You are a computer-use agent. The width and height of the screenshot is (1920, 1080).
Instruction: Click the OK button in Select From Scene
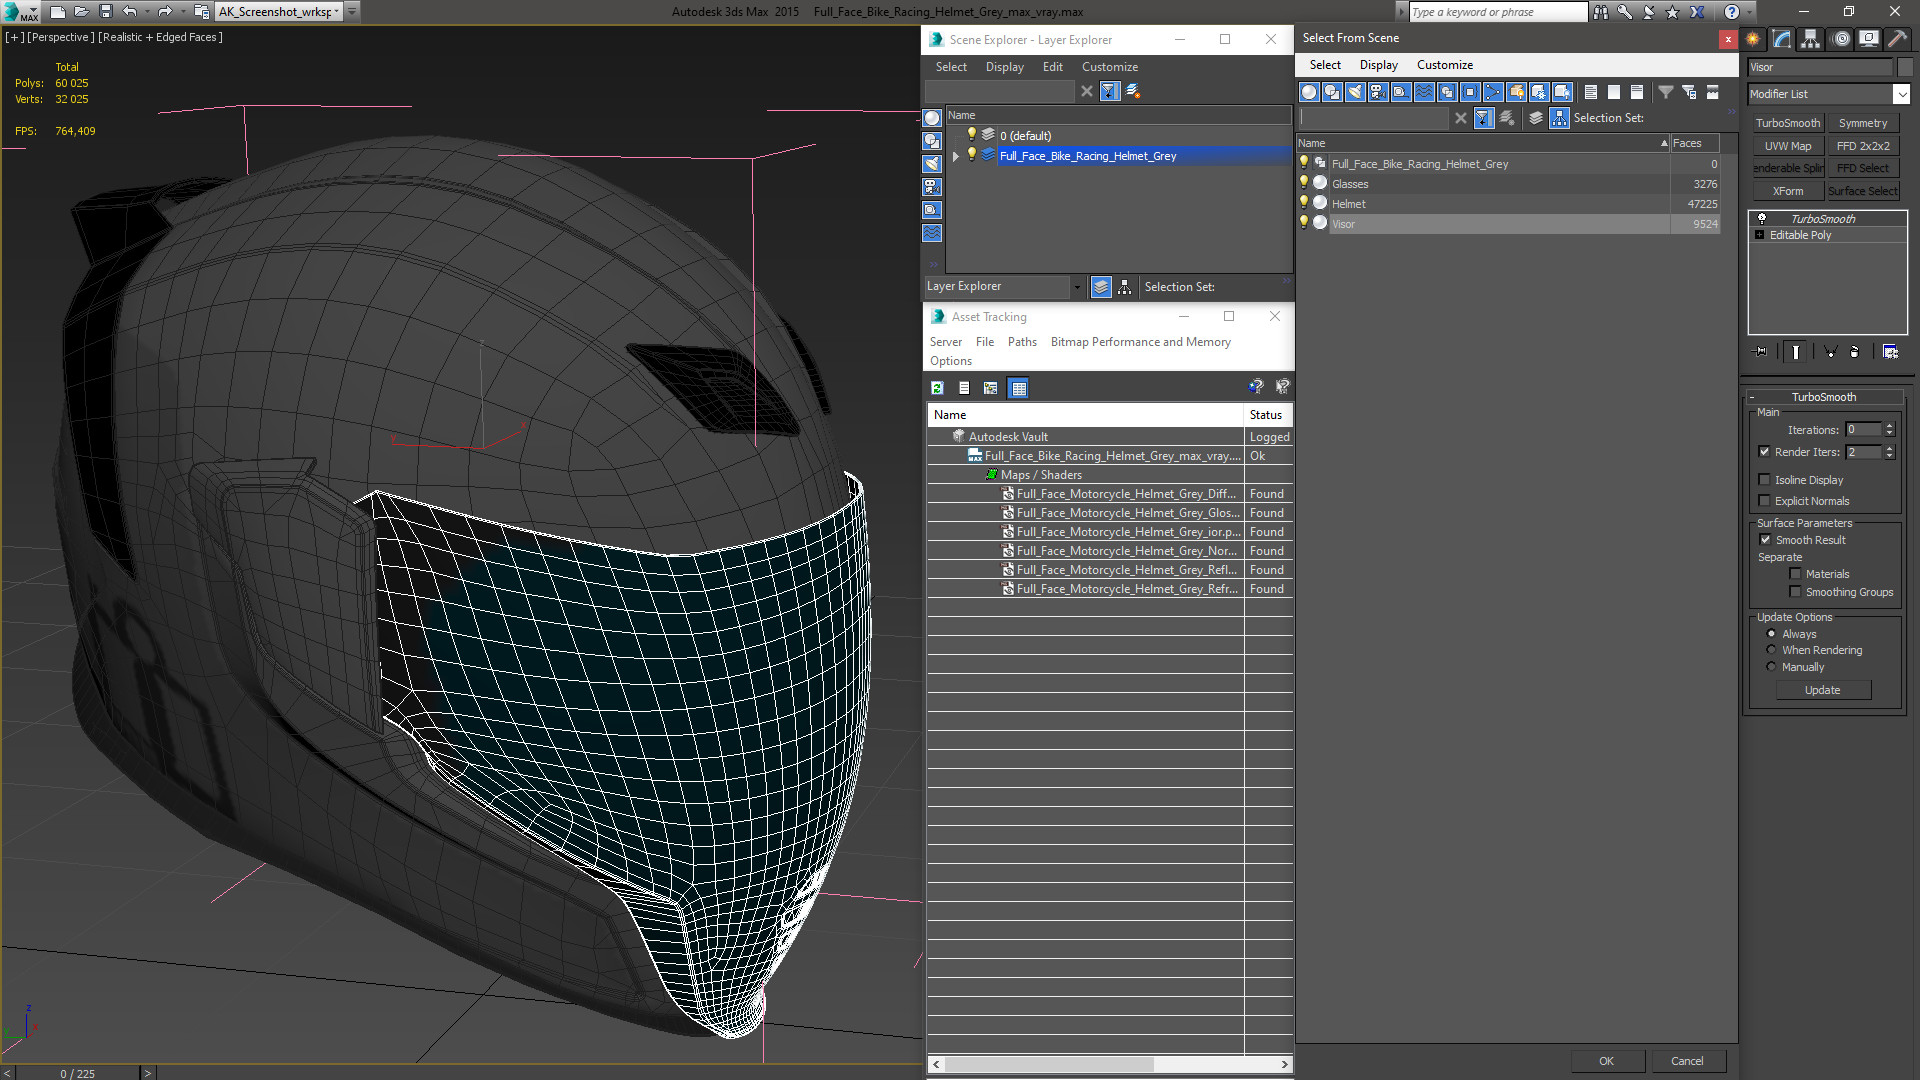(1606, 1061)
